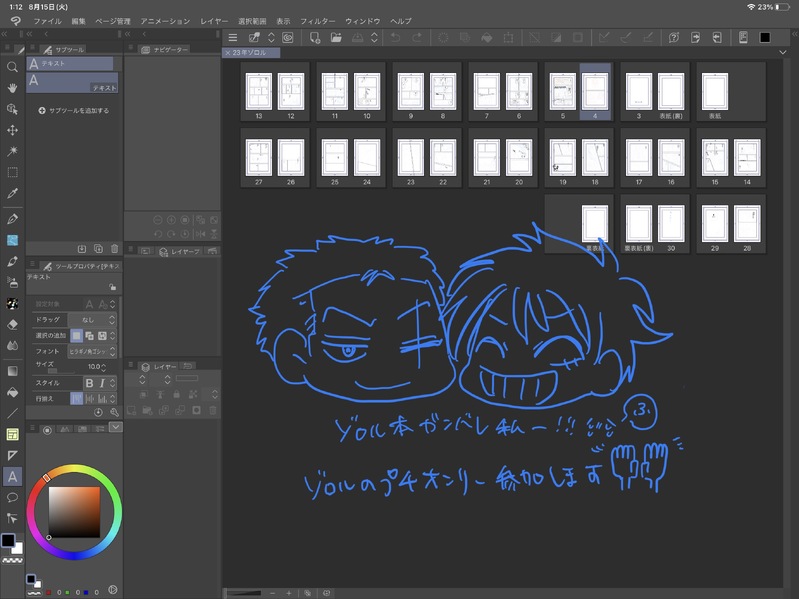Switch to the 23年ゾロル document tab
The width and height of the screenshot is (799, 599).
click(251, 52)
